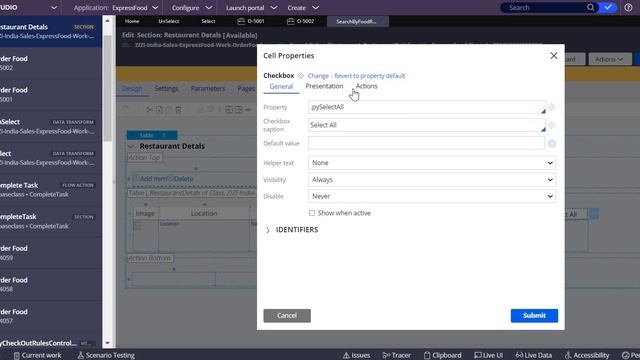Open the Change control link

(x=318, y=76)
